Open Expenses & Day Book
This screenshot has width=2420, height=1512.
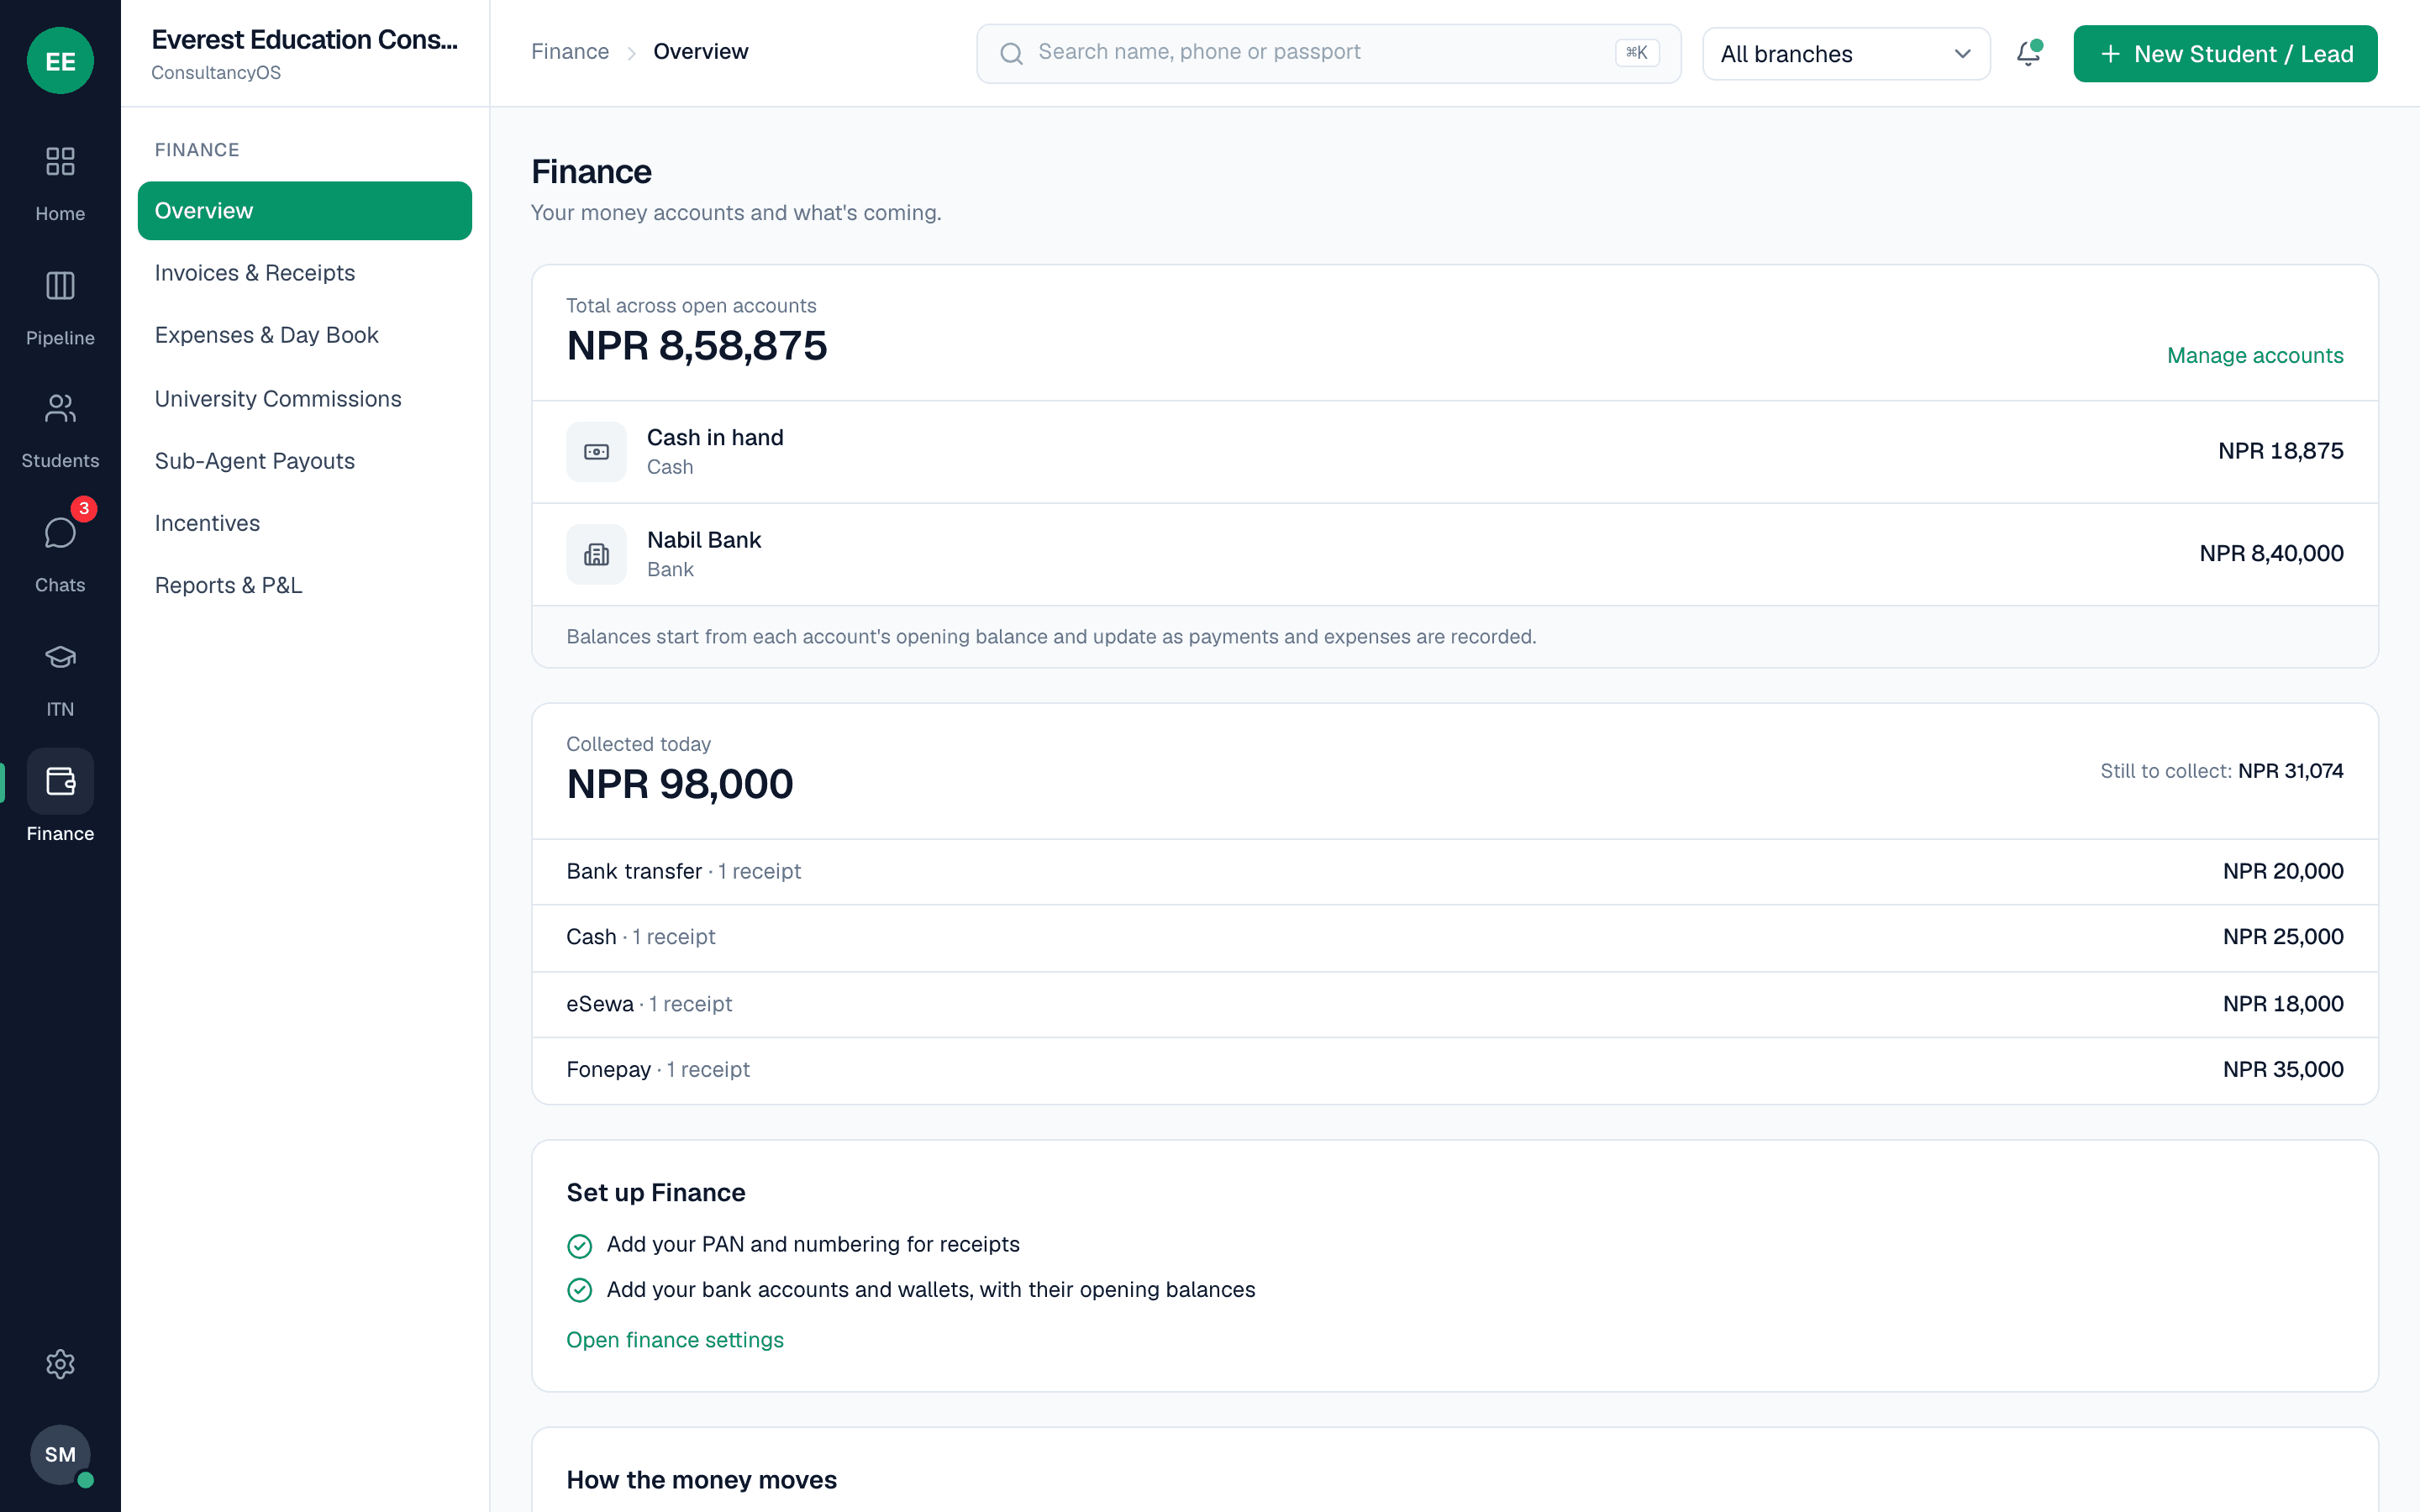click(304, 335)
